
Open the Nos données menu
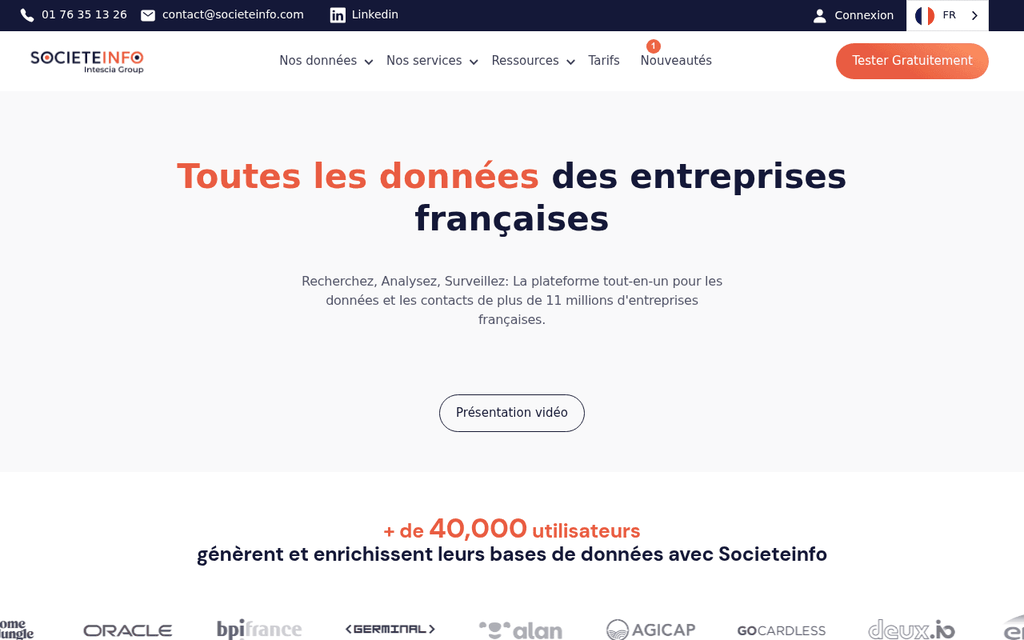tap(318, 60)
